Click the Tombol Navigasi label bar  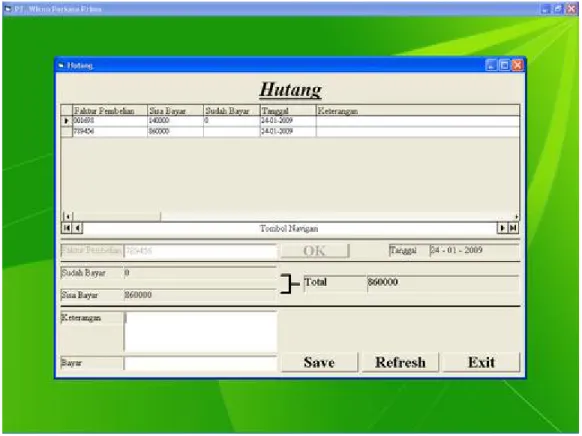point(290,228)
